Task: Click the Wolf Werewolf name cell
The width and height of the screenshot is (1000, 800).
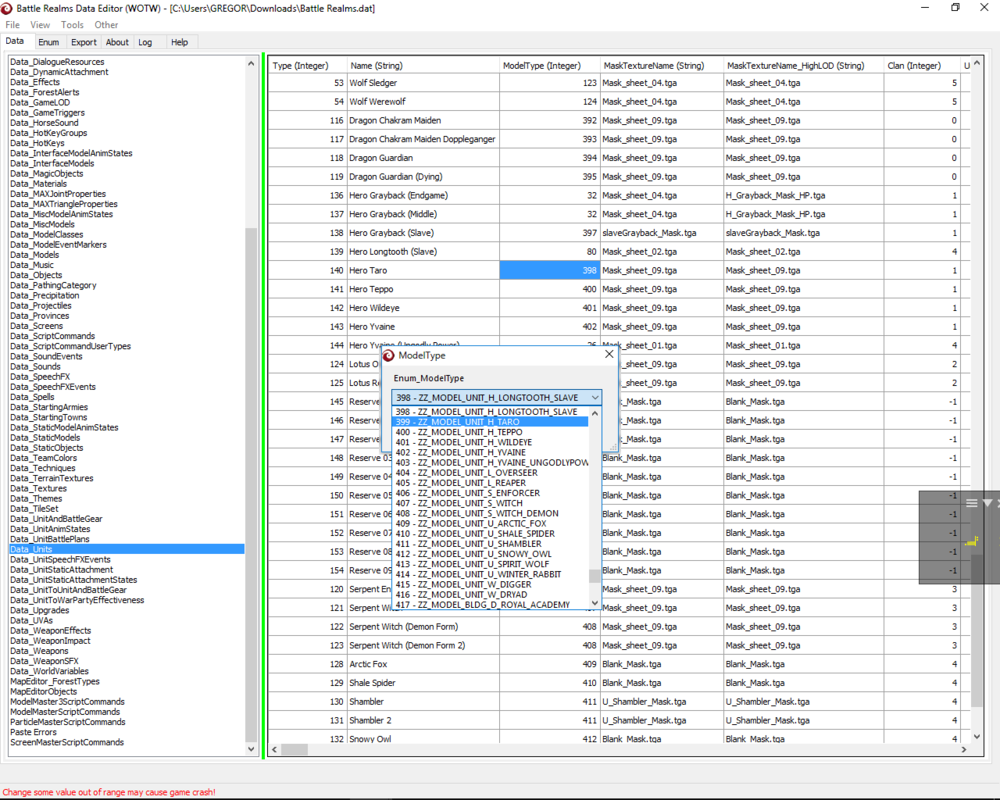Action: click(x=422, y=101)
